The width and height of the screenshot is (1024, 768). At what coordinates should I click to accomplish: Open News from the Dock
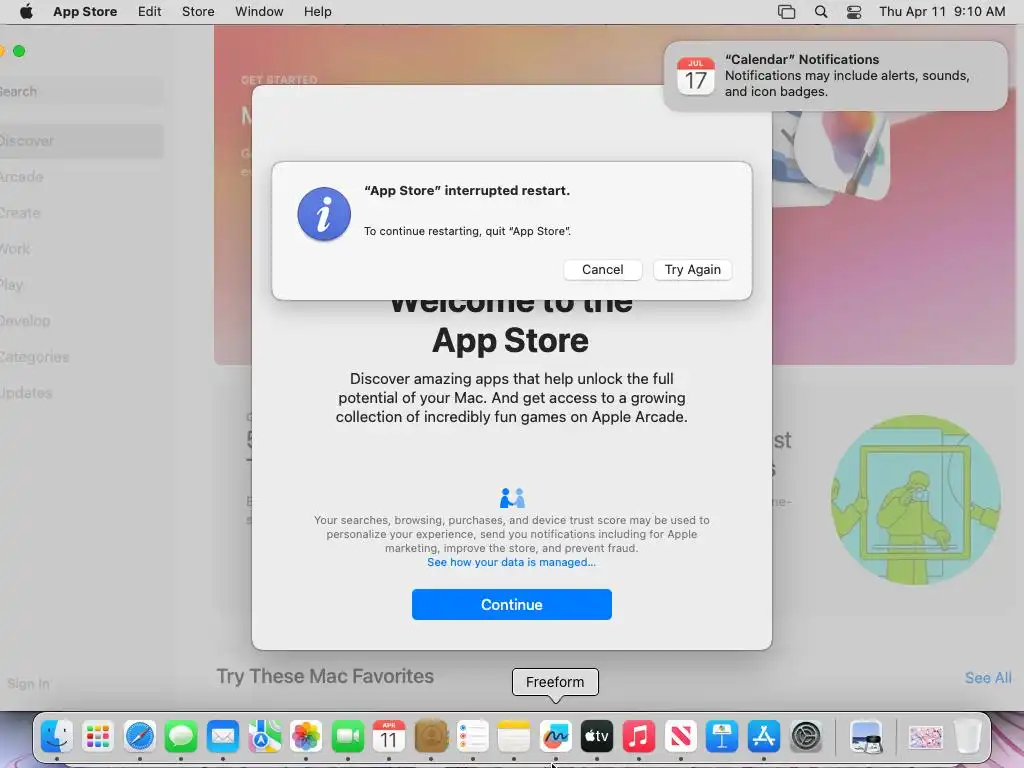pos(680,737)
